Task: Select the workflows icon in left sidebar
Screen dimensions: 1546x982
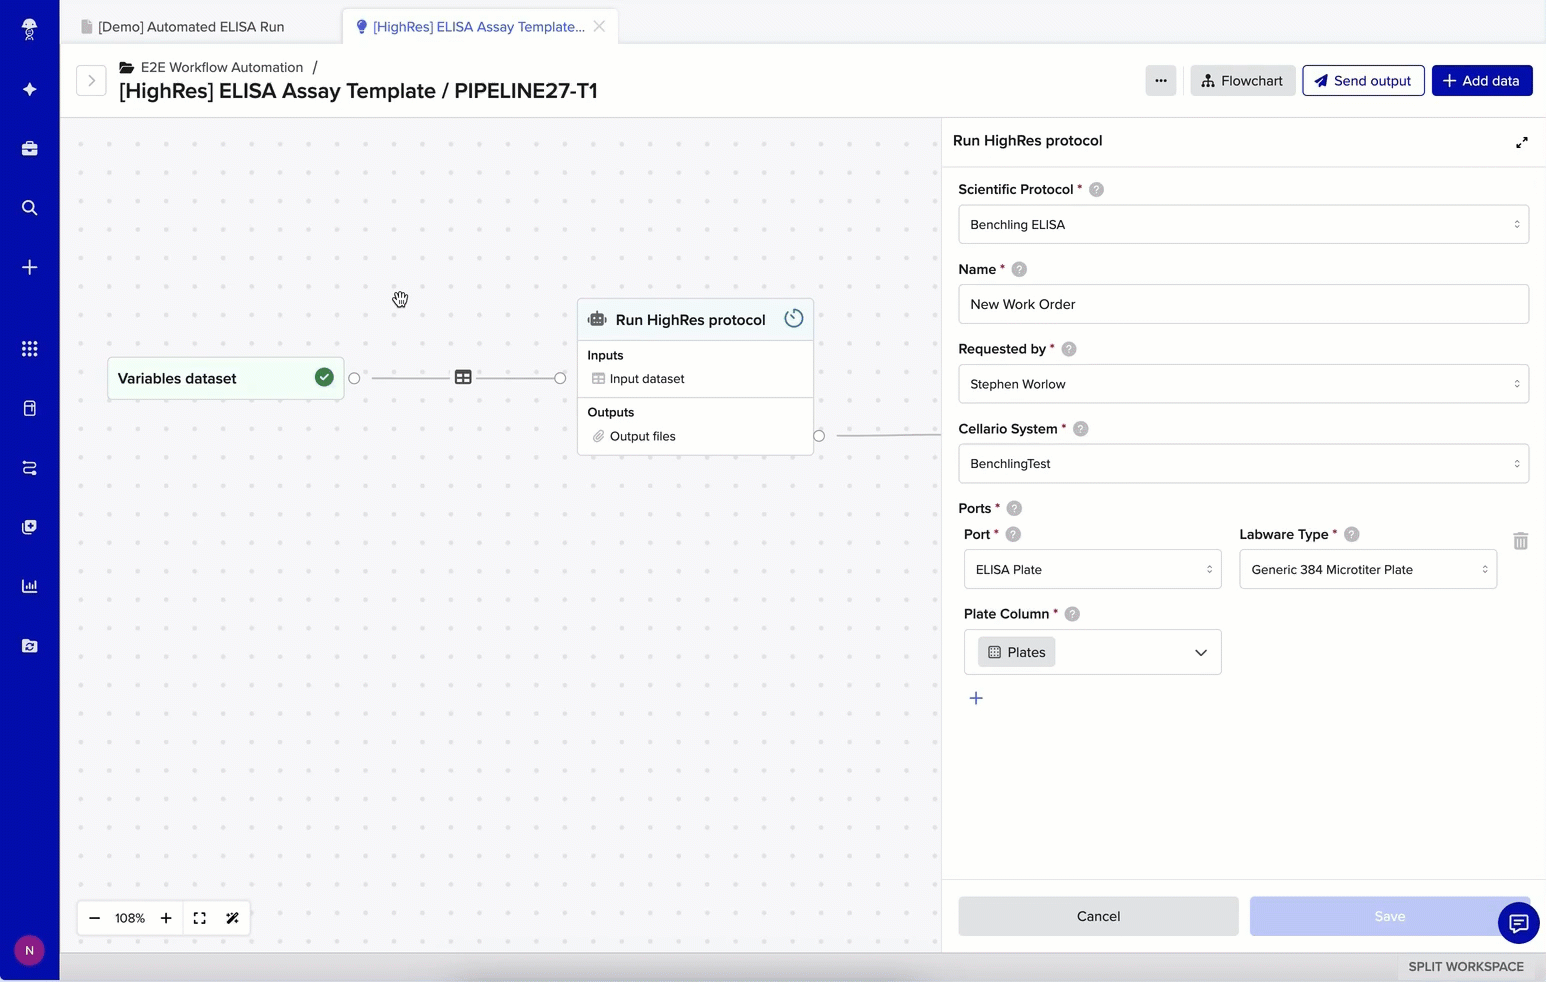Action: point(29,468)
